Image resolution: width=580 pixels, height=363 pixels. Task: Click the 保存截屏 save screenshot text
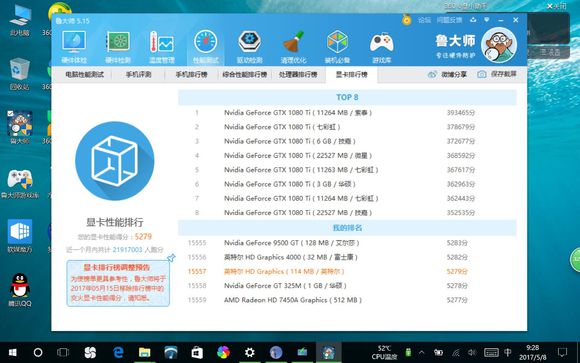[503, 74]
